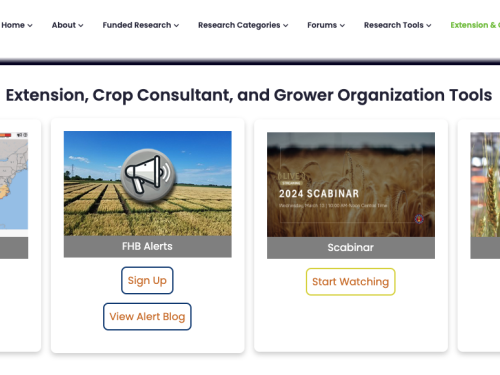The height and width of the screenshot is (375, 500).
Task: Open the Research Tools menu
Action: [x=397, y=25]
